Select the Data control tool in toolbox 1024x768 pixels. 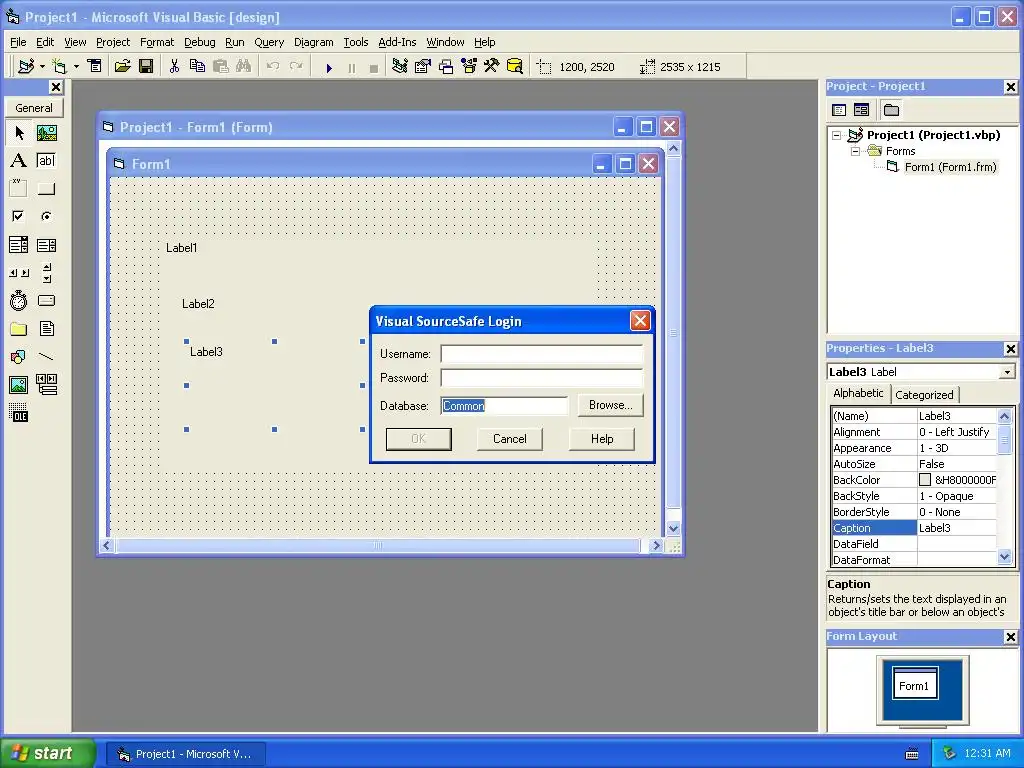tap(46, 385)
